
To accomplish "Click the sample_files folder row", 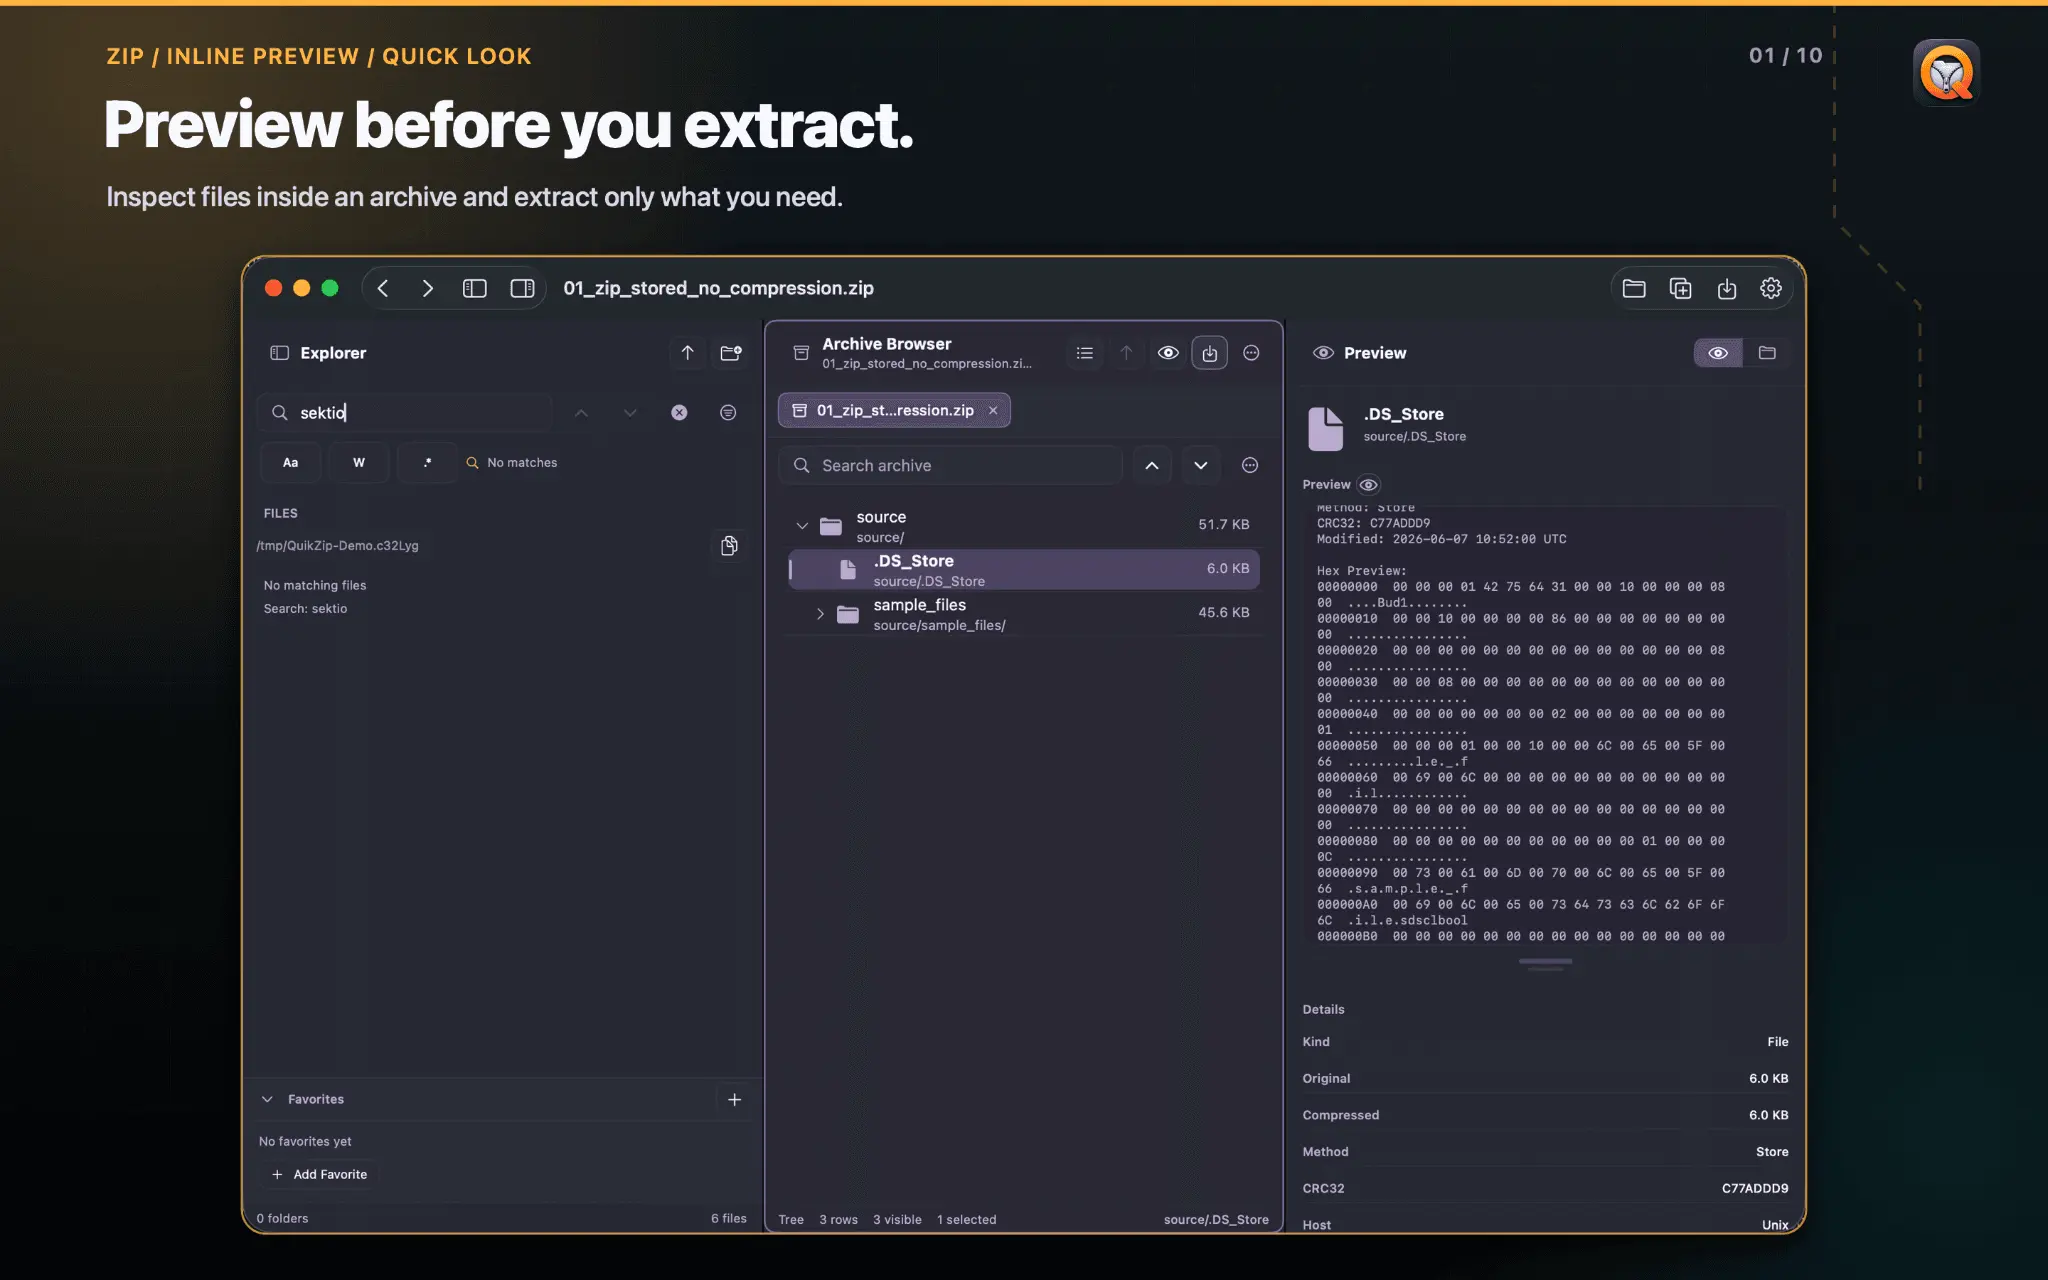I will click(x=1024, y=614).
